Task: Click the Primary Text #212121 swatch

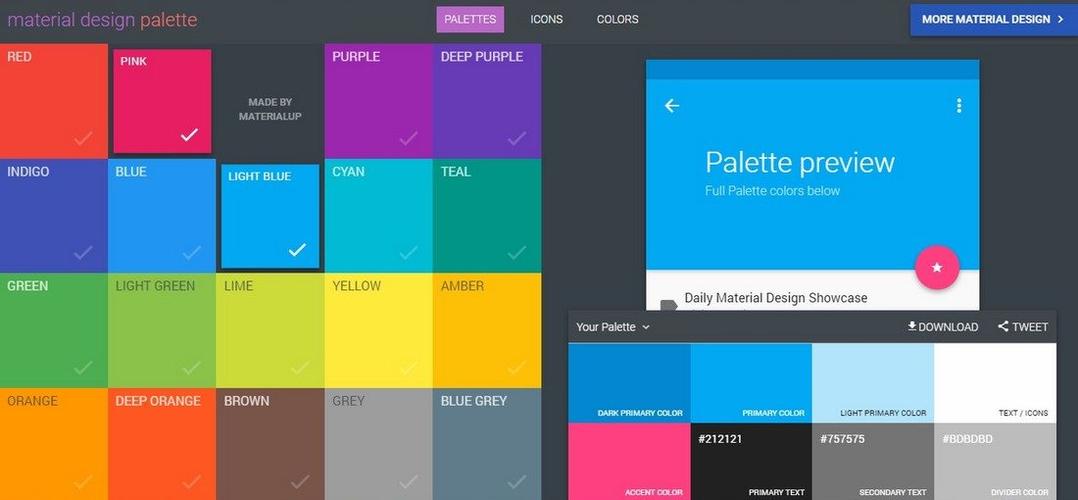Action: (x=751, y=461)
